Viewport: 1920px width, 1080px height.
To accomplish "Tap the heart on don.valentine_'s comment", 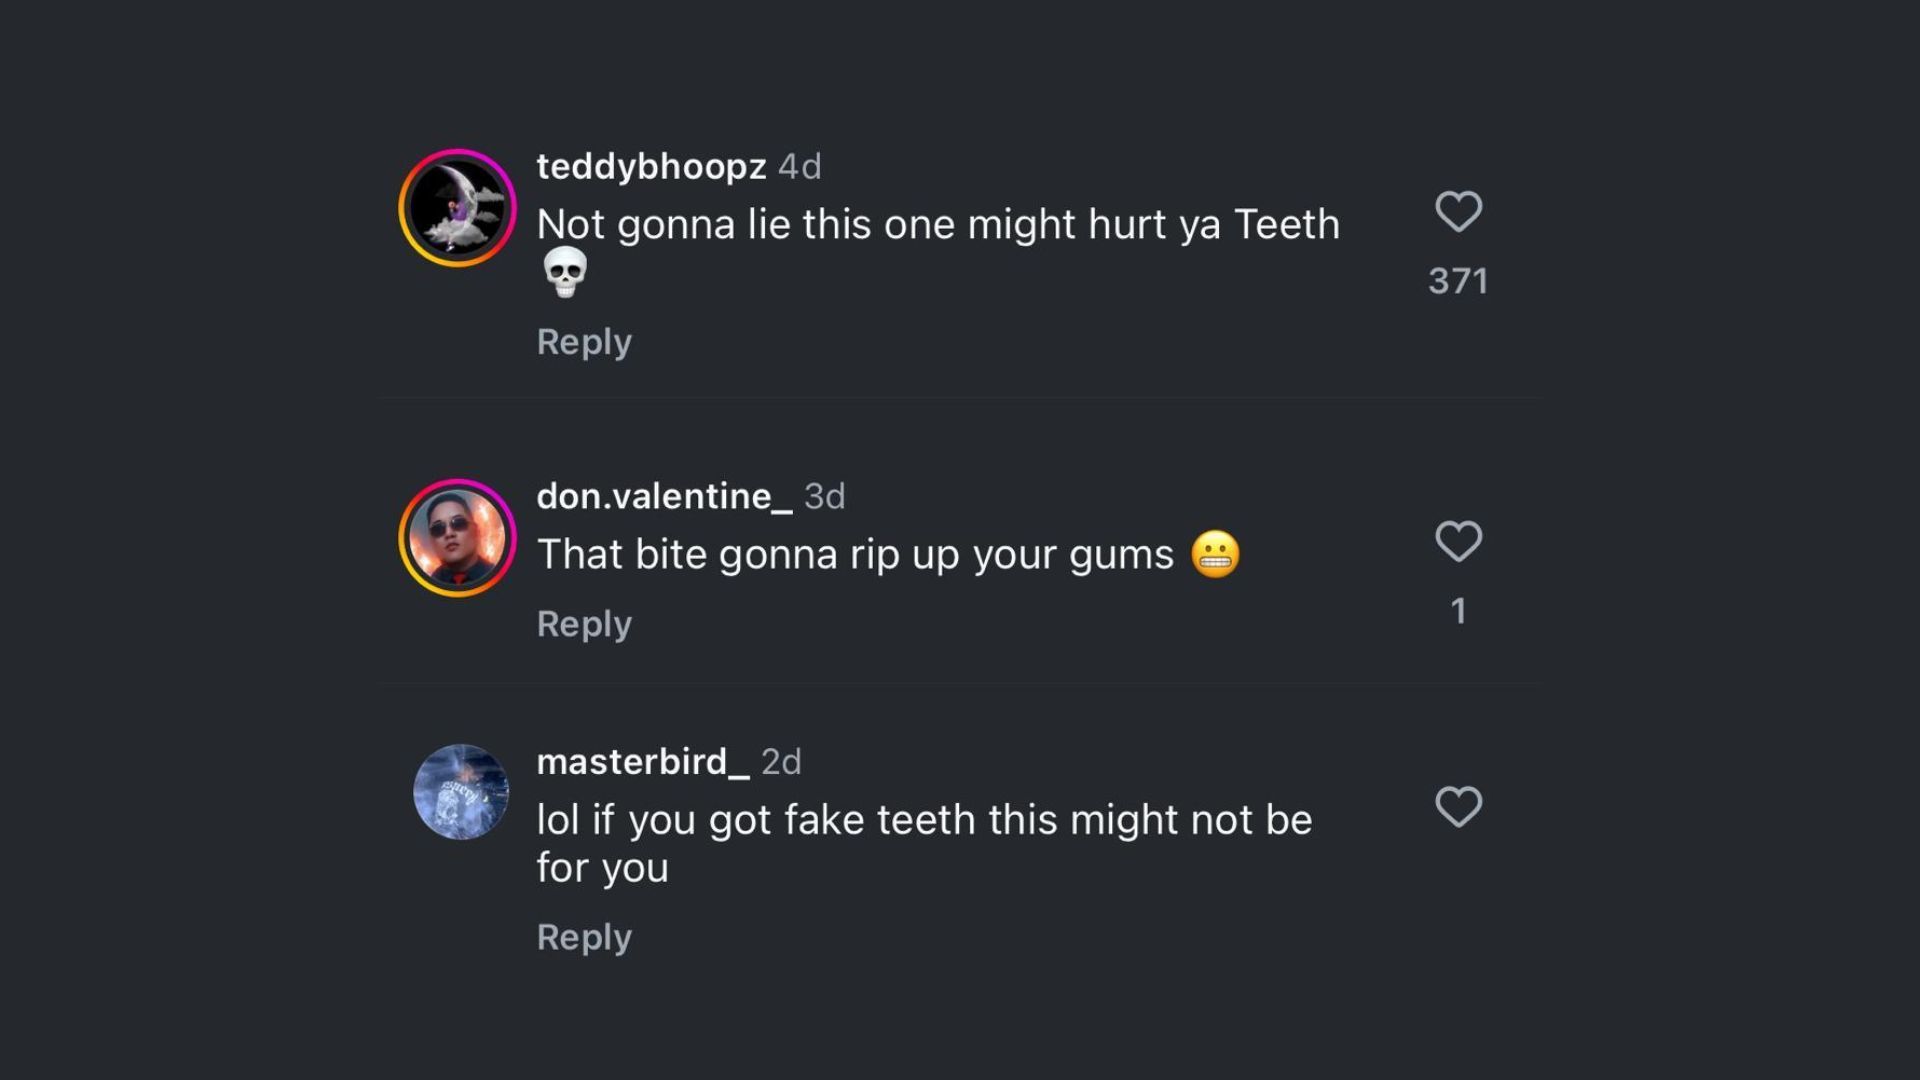I will click(1458, 542).
